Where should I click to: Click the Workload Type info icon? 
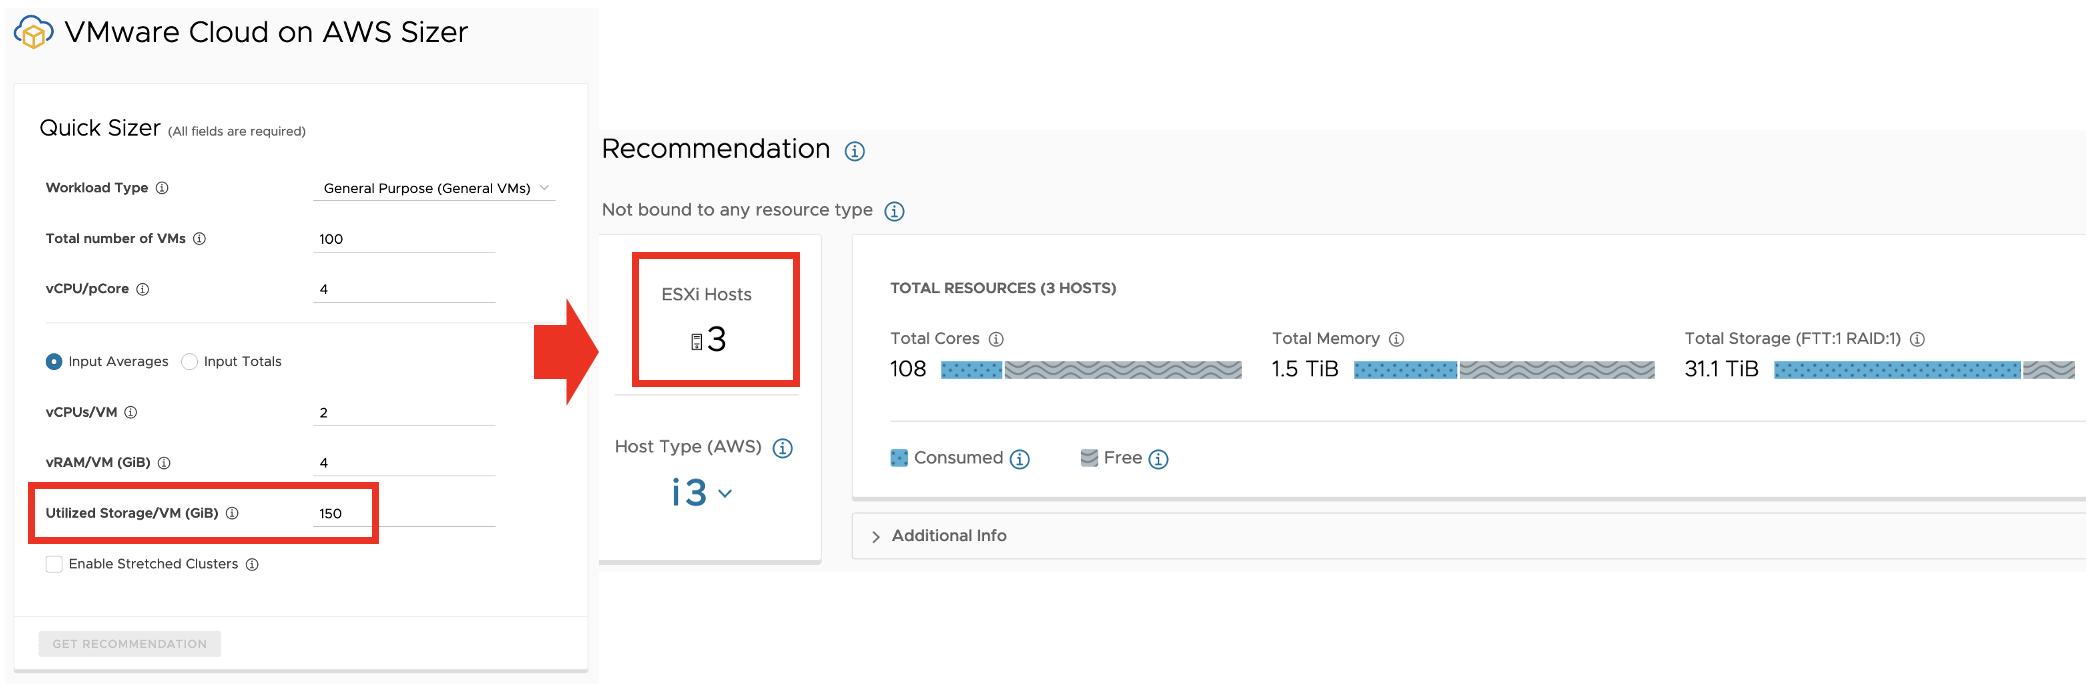coord(162,188)
